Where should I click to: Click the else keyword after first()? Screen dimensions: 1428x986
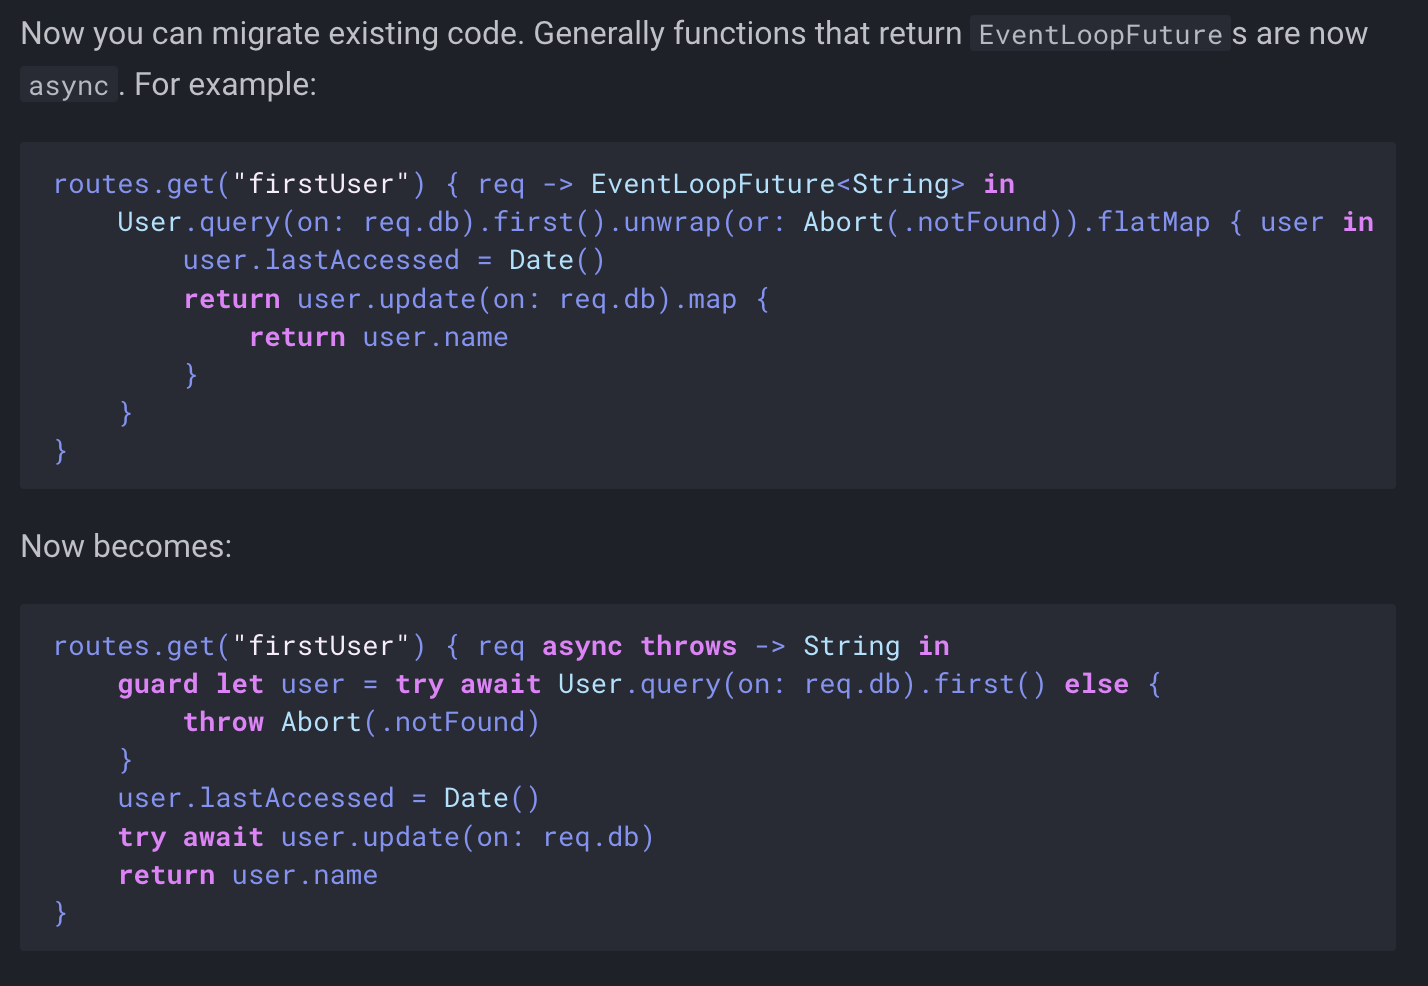coord(1096,684)
